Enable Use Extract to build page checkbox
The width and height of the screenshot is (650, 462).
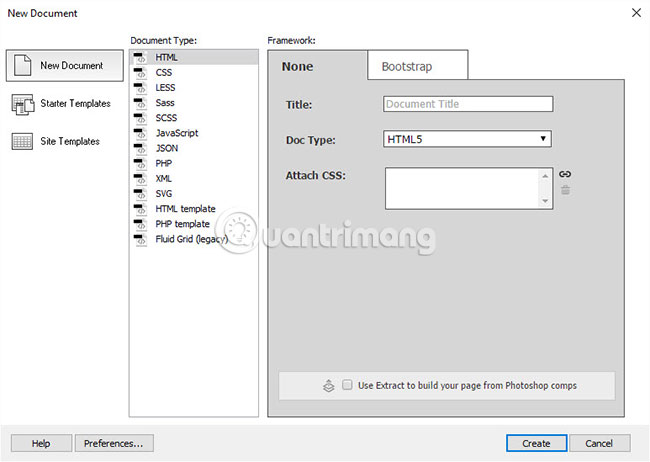[x=347, y=385]
